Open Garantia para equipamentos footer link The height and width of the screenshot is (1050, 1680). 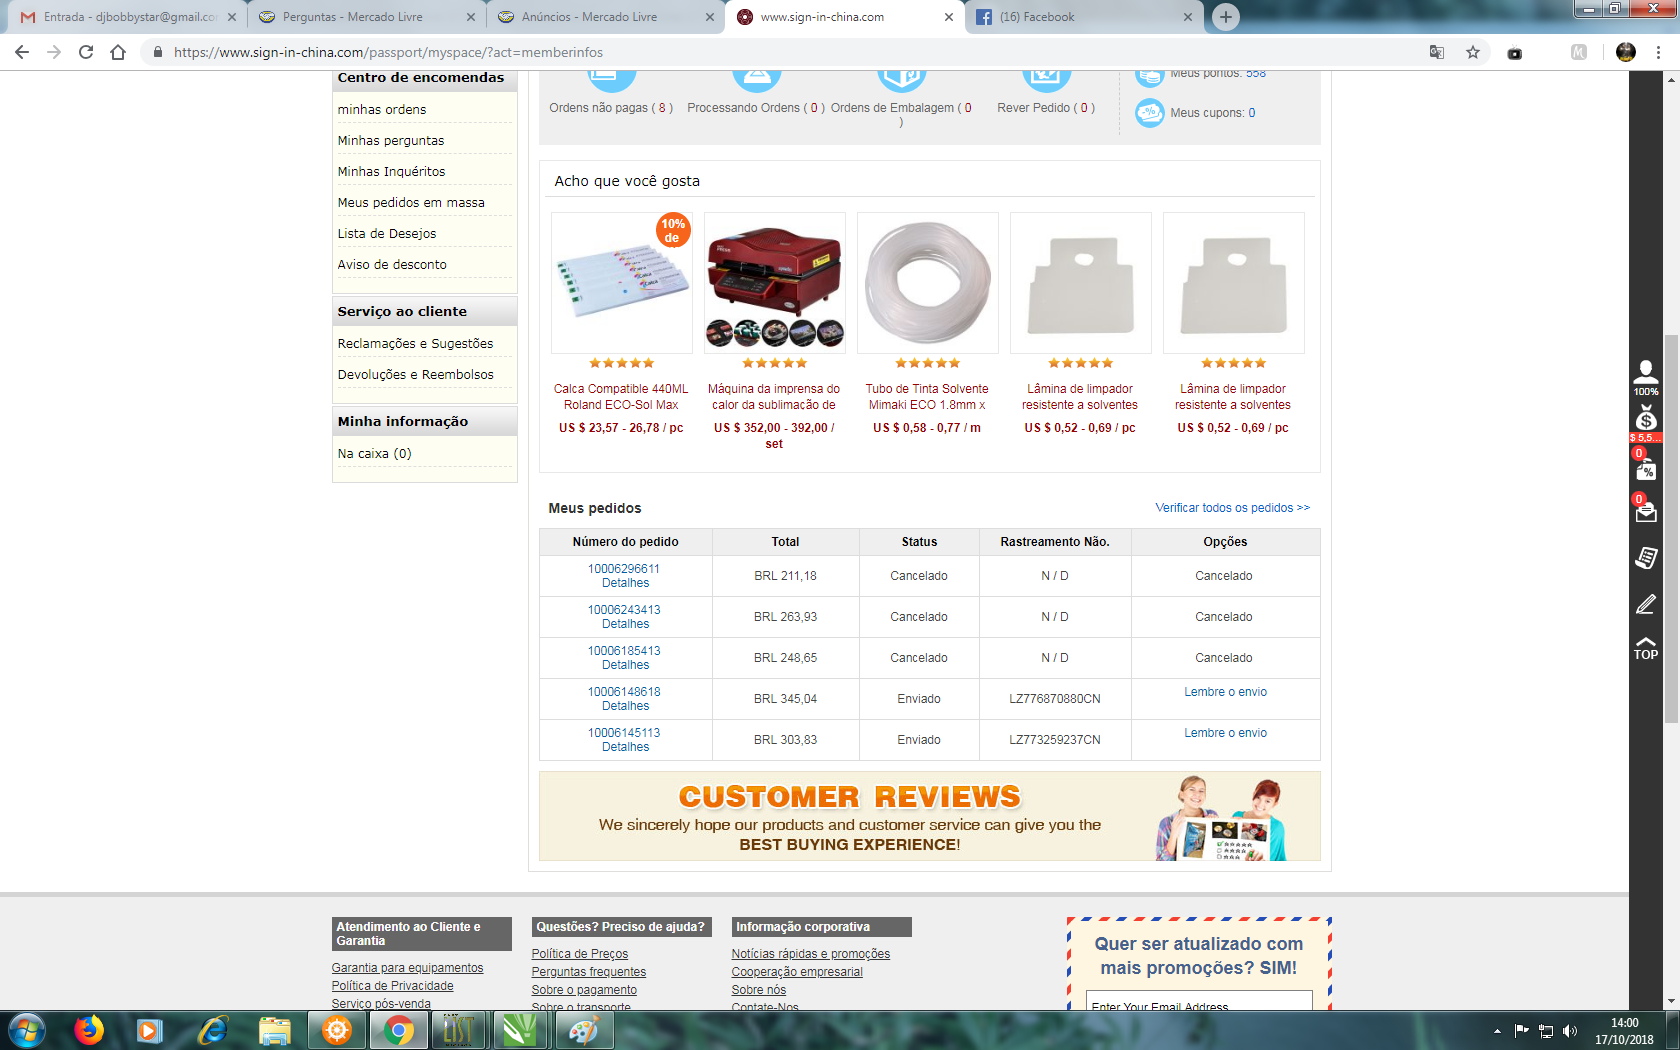pyautogui.click(x=408, y=968)
